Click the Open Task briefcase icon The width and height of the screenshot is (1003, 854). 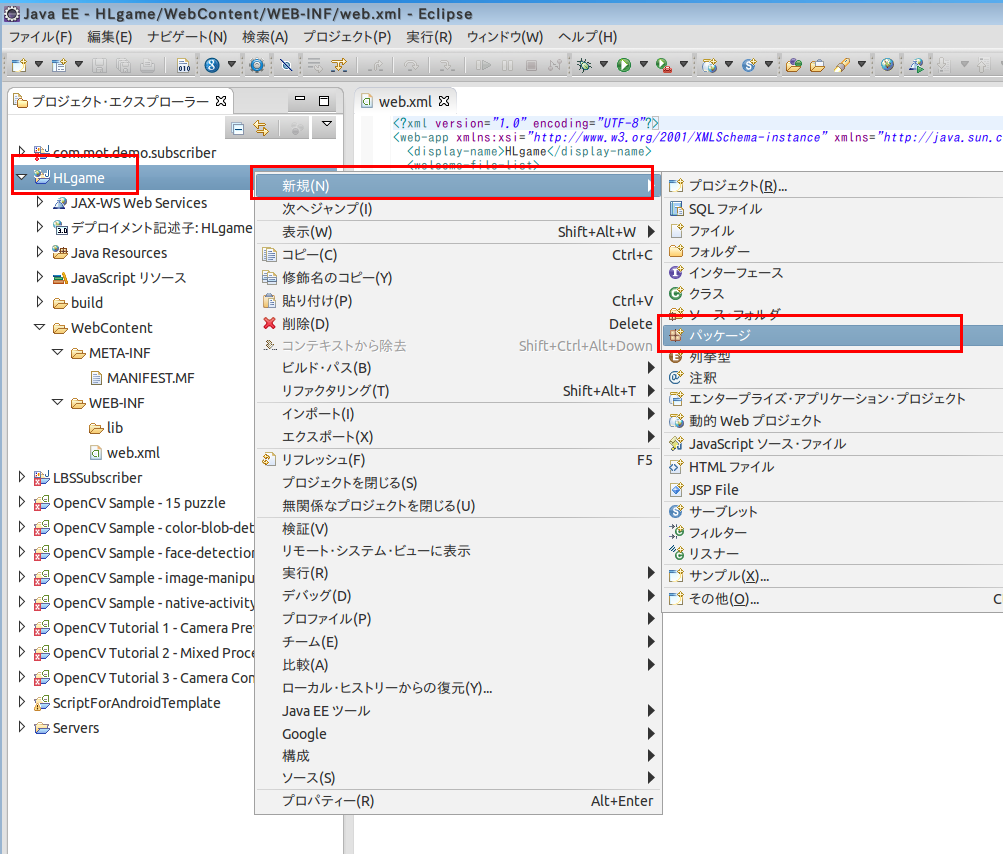(x=817, y=65)
